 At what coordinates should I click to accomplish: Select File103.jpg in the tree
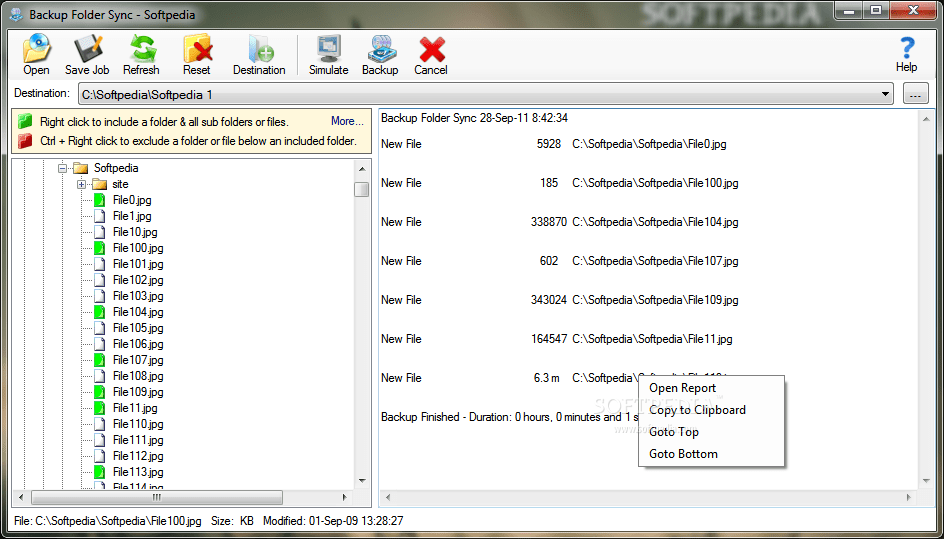click(138, 296)
